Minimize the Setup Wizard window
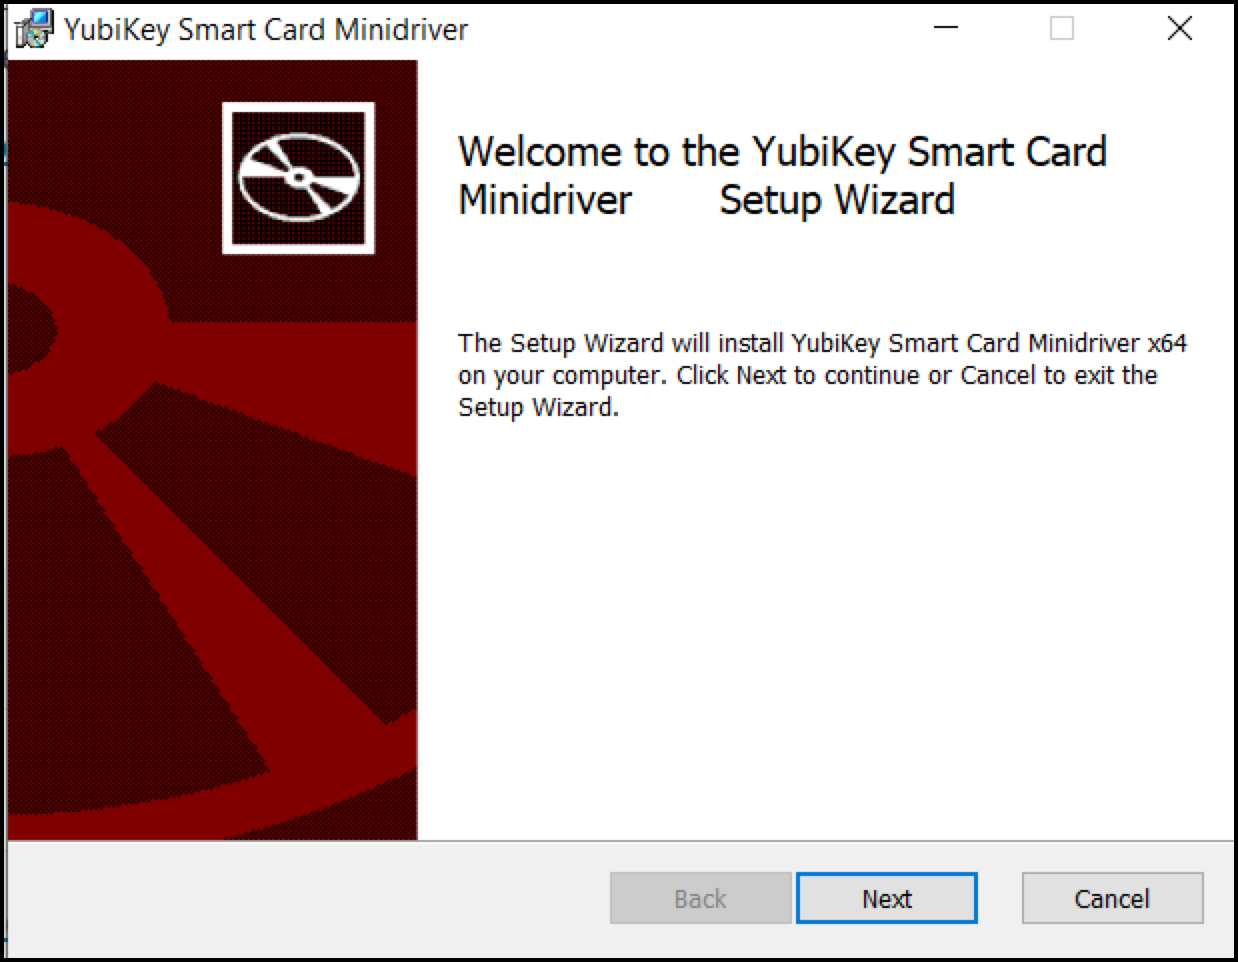Viewport: 1238px width, 962px height. pyautogui.click(x=944, y=29)
